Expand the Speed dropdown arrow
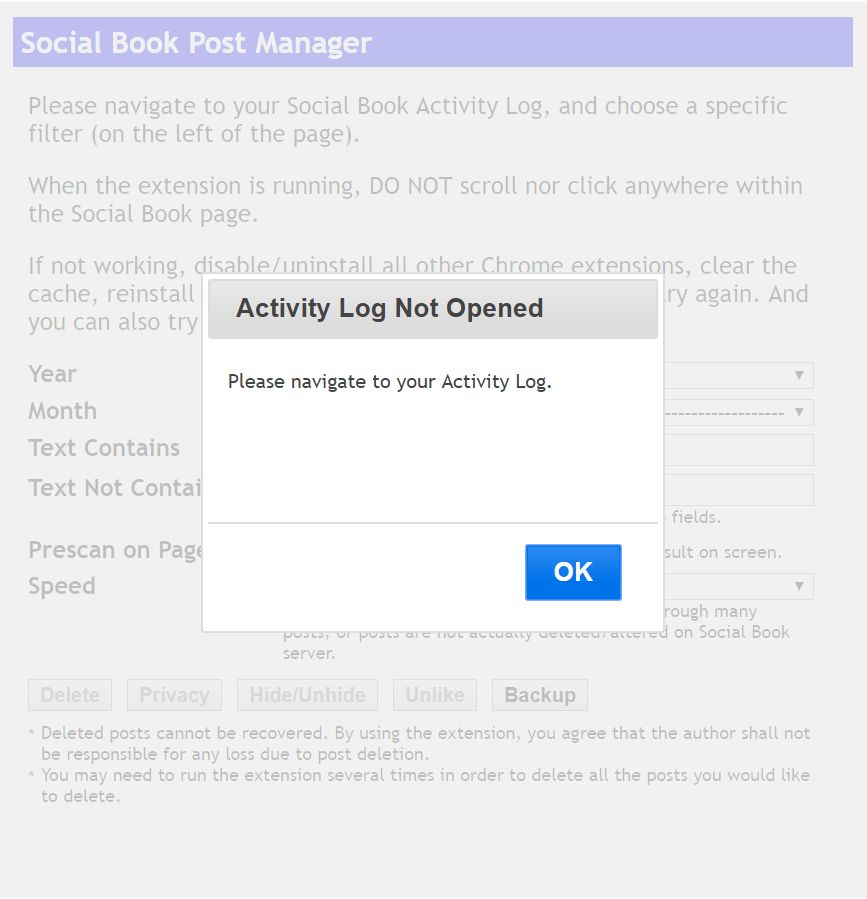The width and height of the screenshot is (867, 899). (799, 586)
